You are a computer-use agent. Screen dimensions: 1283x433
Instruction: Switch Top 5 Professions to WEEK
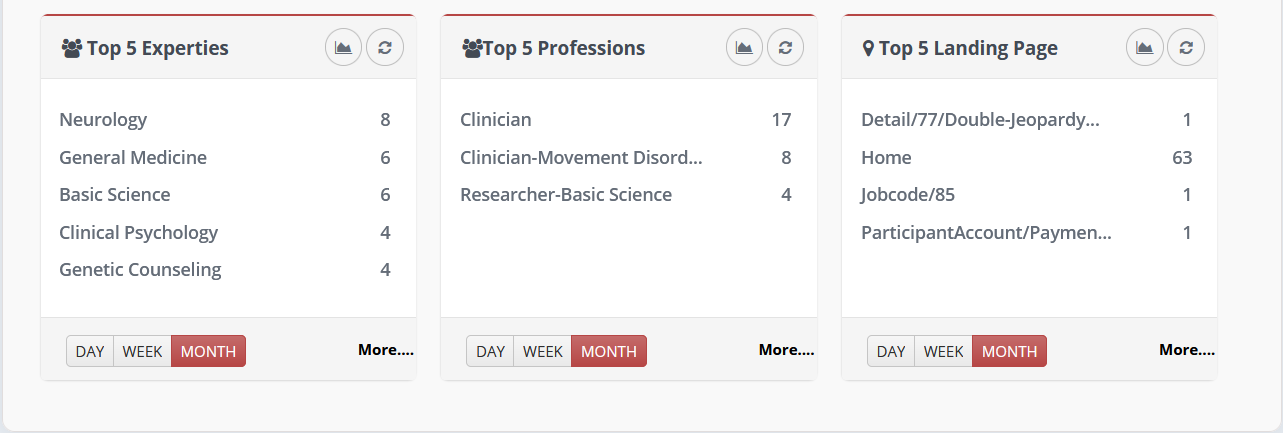click(543, 351)
